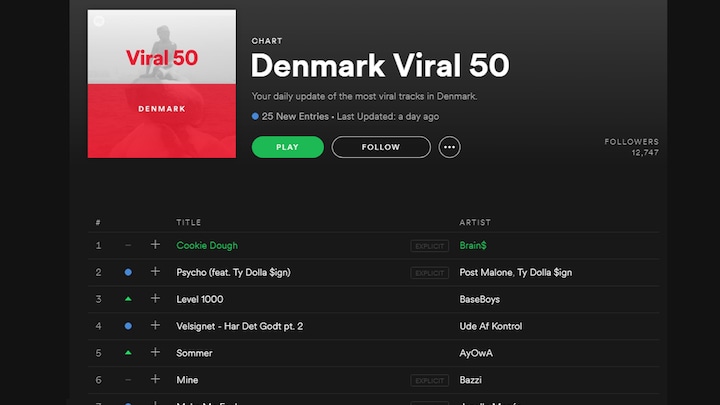The width and height of the screenshot is (720, 405).
Task: Select the Level 1000 track row
Action: (x=300, y=299)
